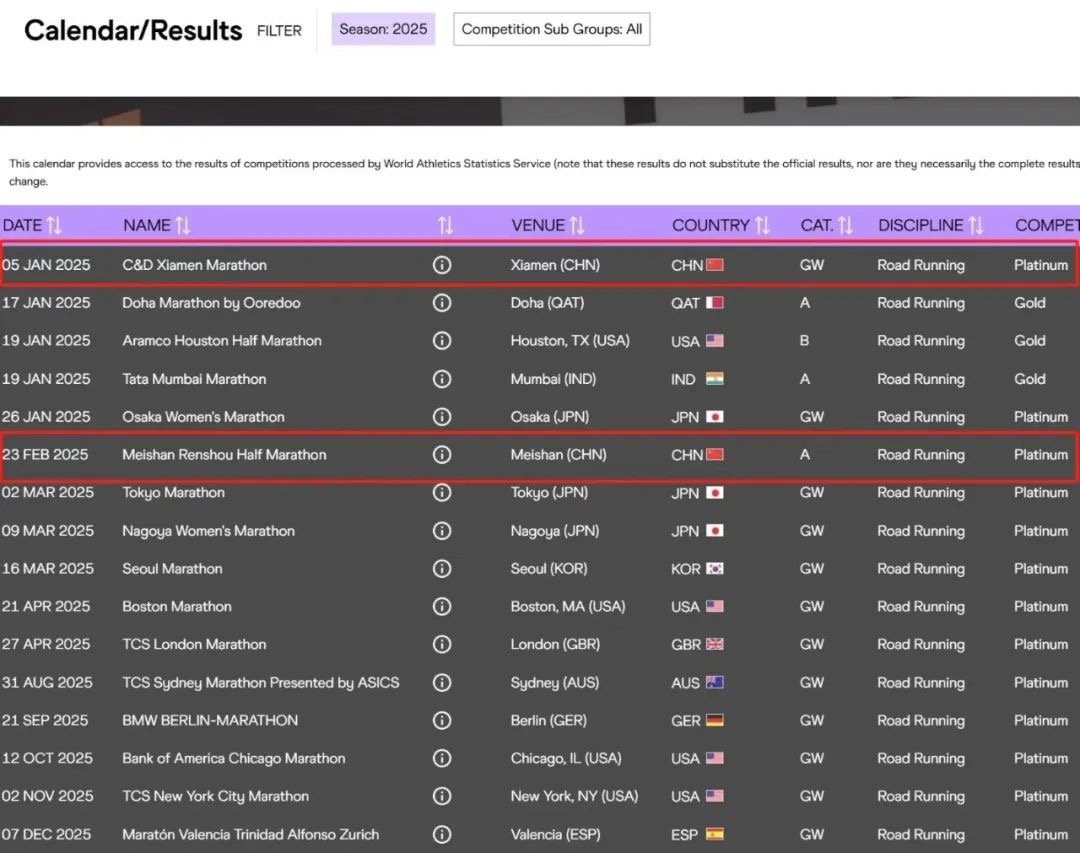
Task: Sort by DISCIPLINE column header
Action: 976,226
